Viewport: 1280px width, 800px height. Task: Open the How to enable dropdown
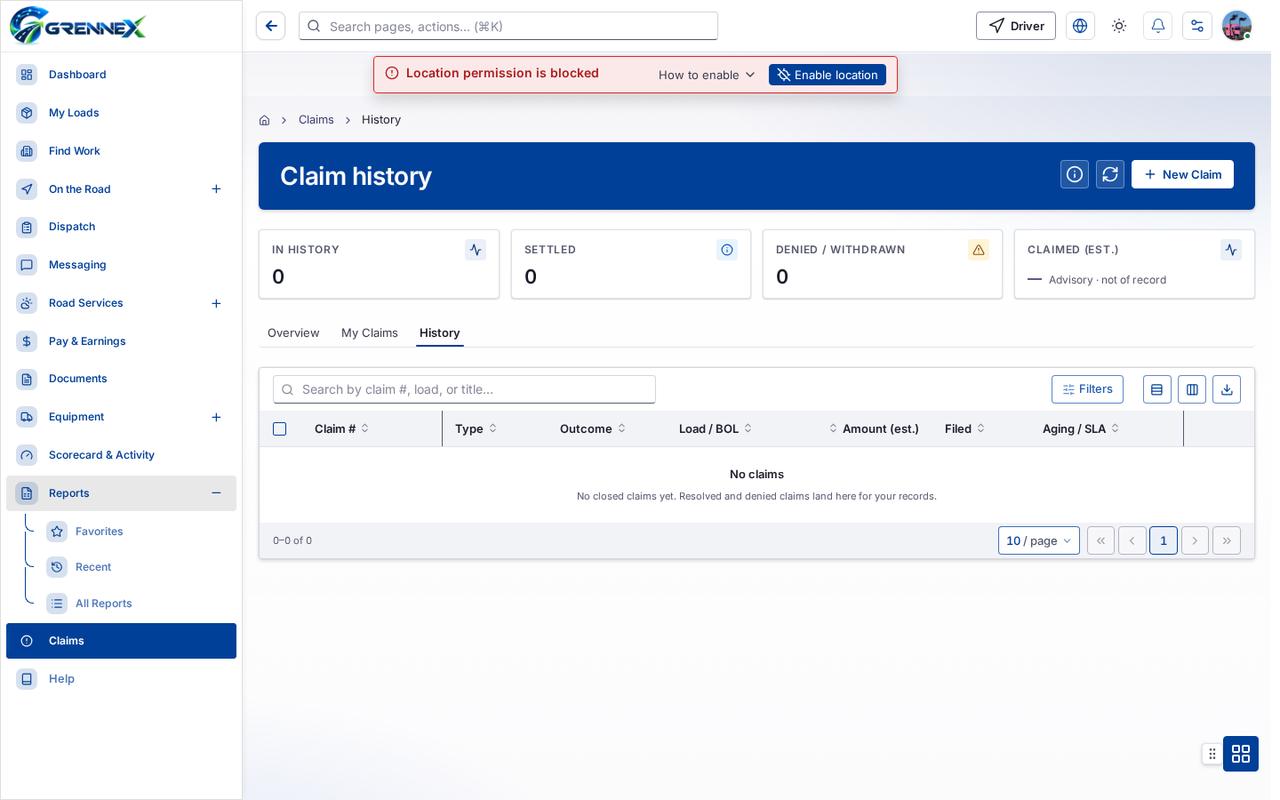click(x=707, y=75)
